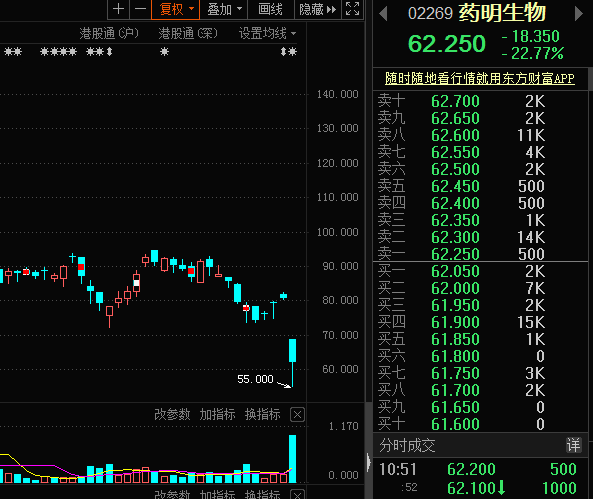The image size is (593, 499).
Task: Click 换指标 in the bottom indicator panel
Action: pos(263,494)
